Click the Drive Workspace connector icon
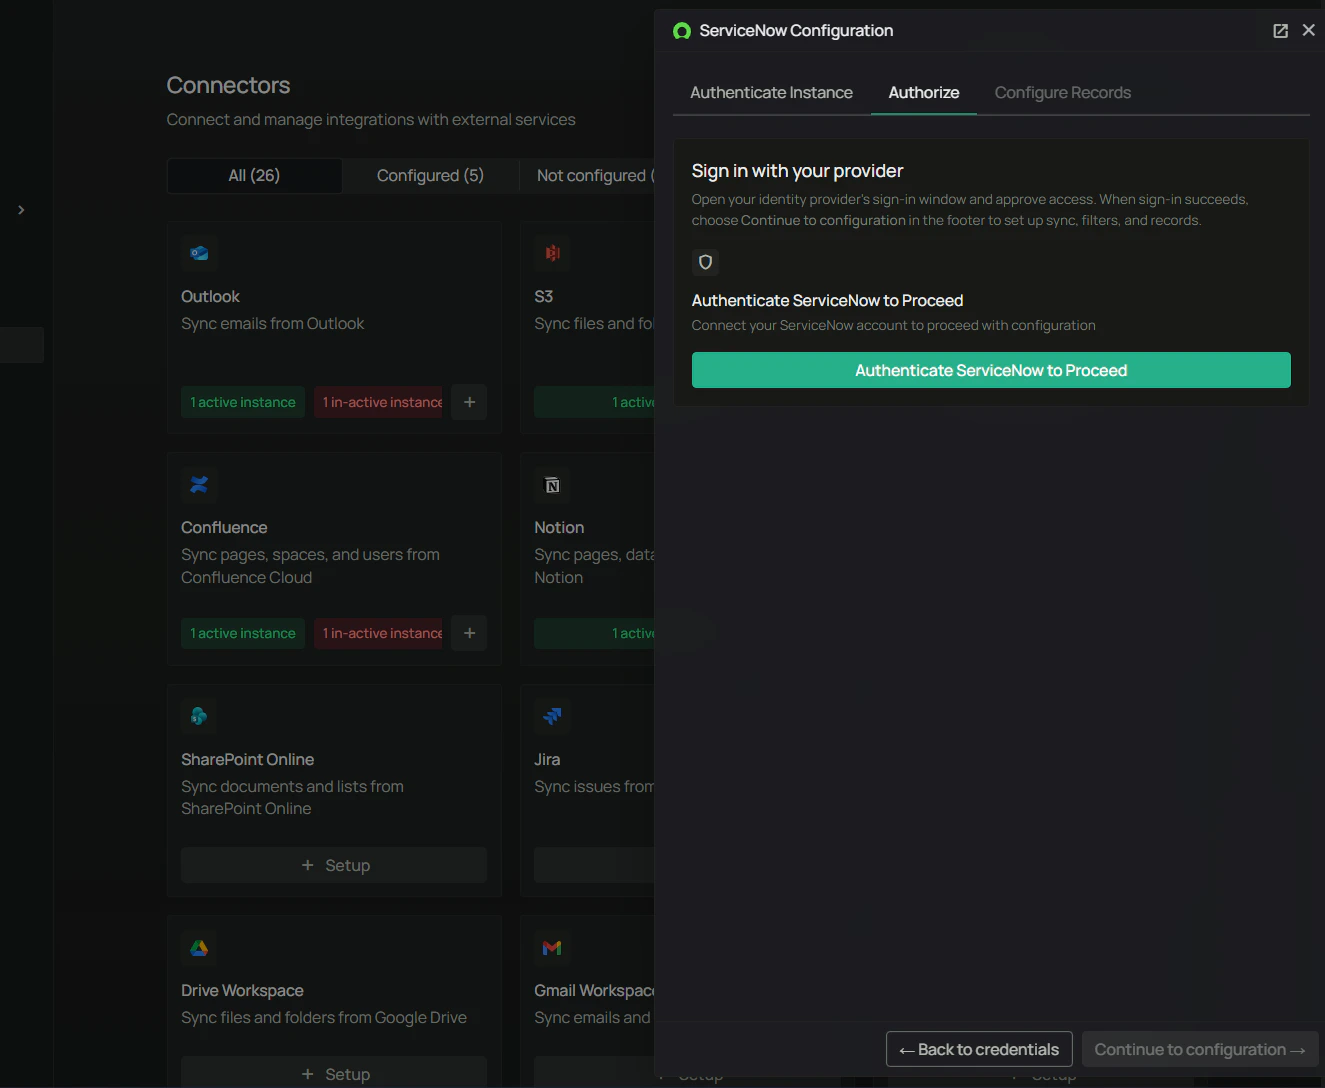Viewport: 1325px width, 1088px height. pos(199,947)
